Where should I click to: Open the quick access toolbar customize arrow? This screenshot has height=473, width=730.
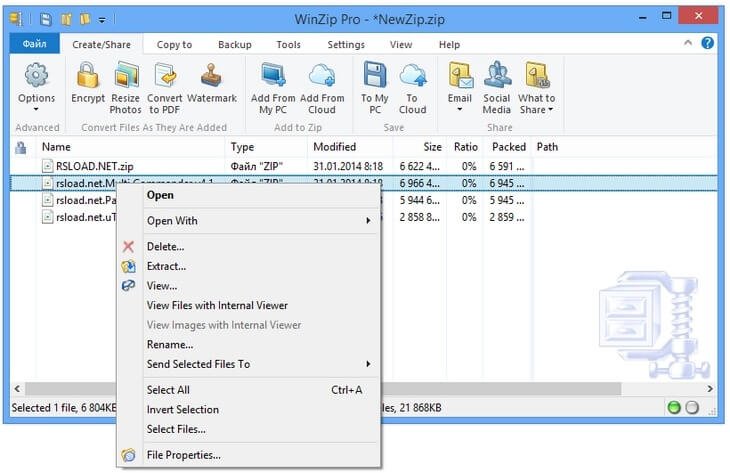click(x=101, y=20)
